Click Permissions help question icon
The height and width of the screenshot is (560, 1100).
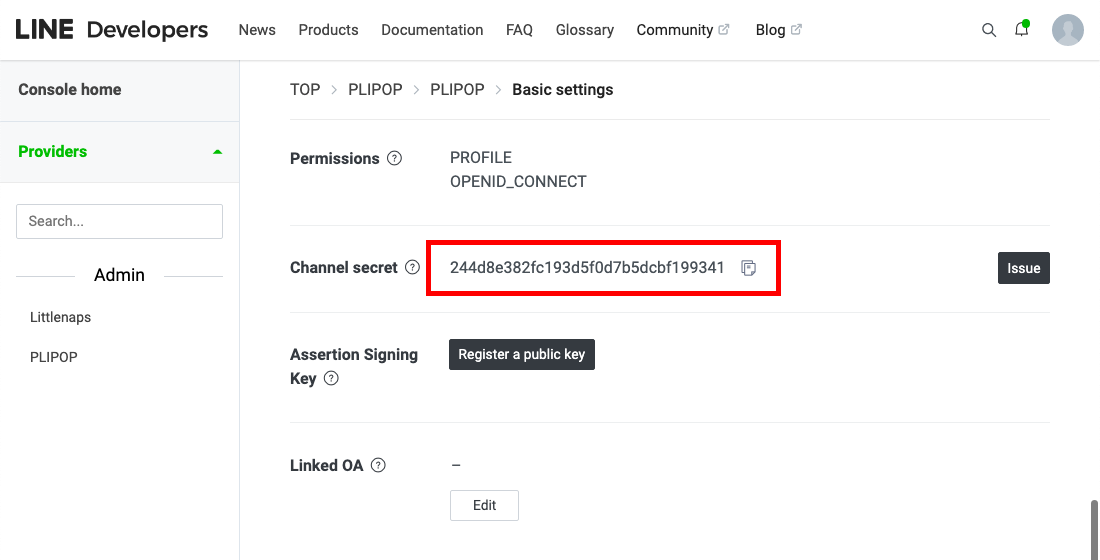pyautogui.click(x=394, y=158)
